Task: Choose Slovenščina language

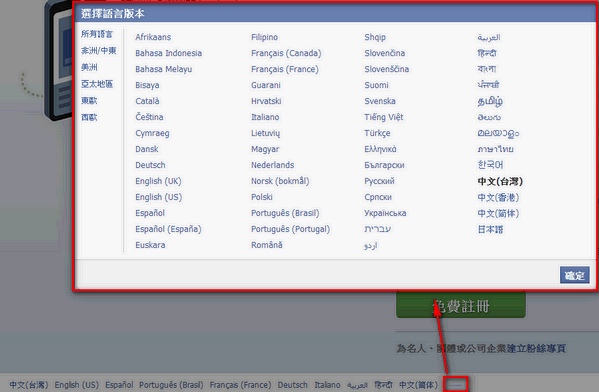Action: click(x=386, y=69)
